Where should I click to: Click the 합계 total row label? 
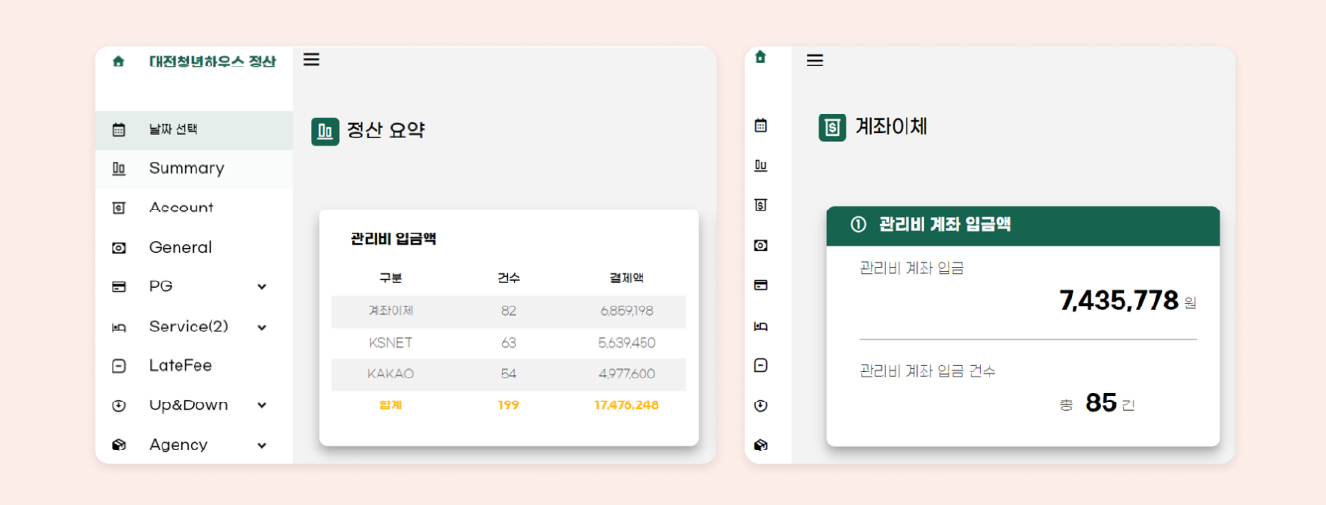click(x=390, y=405)
